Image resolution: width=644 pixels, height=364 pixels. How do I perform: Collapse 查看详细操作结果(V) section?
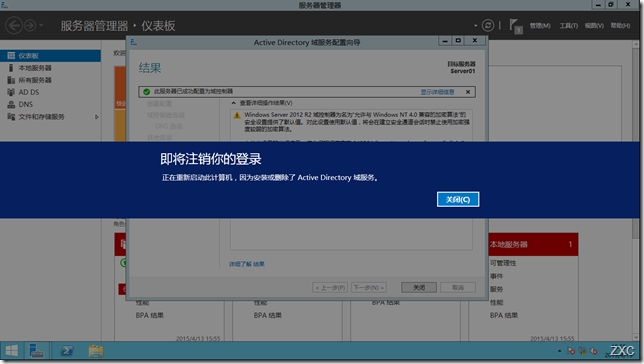(x=233, y=103)
